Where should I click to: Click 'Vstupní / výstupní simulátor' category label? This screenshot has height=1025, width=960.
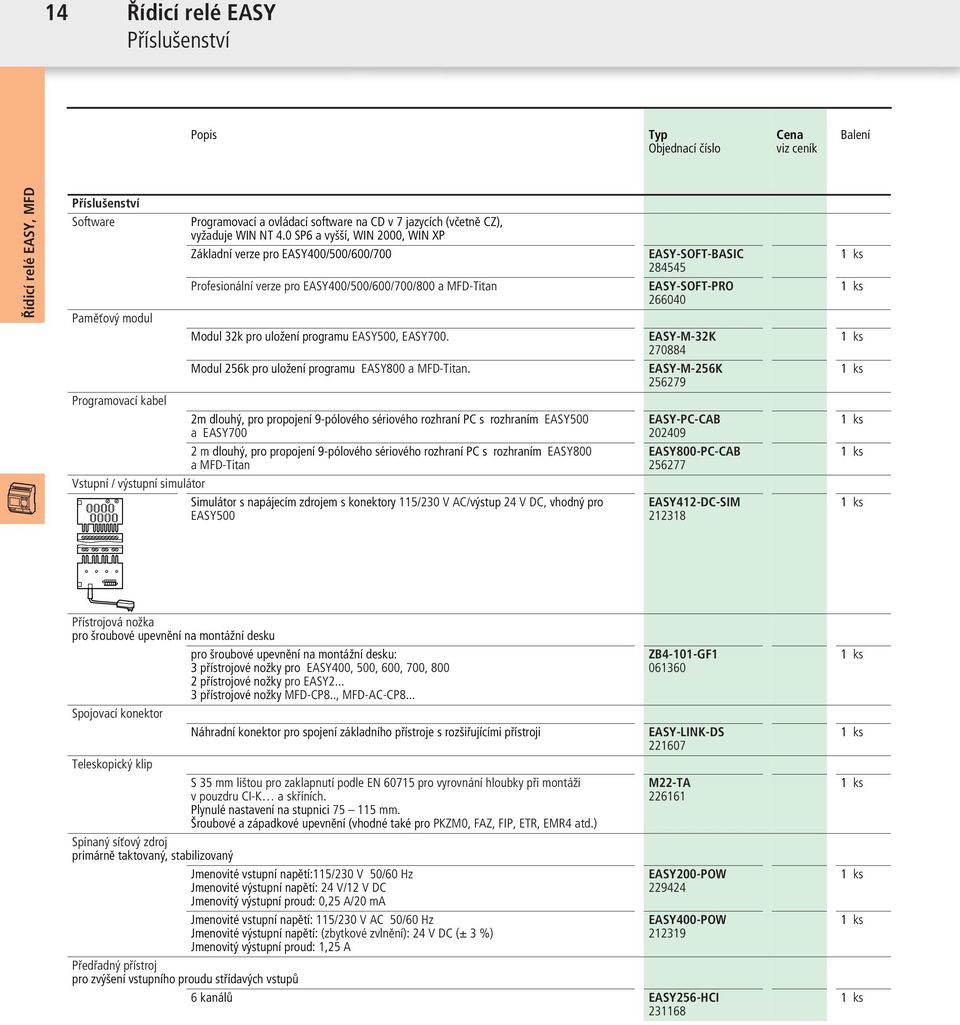139,483
